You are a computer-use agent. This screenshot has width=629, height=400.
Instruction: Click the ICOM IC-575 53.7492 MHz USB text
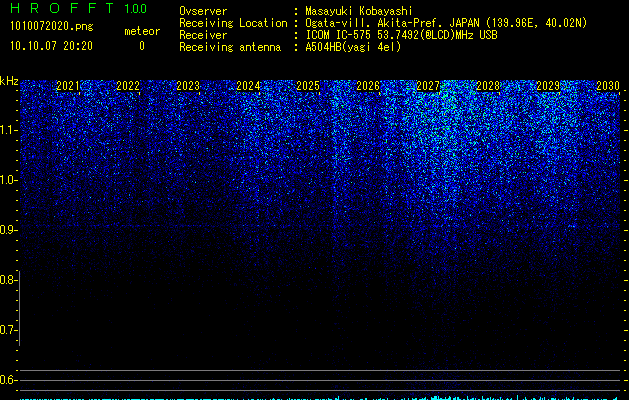[401, 35]
